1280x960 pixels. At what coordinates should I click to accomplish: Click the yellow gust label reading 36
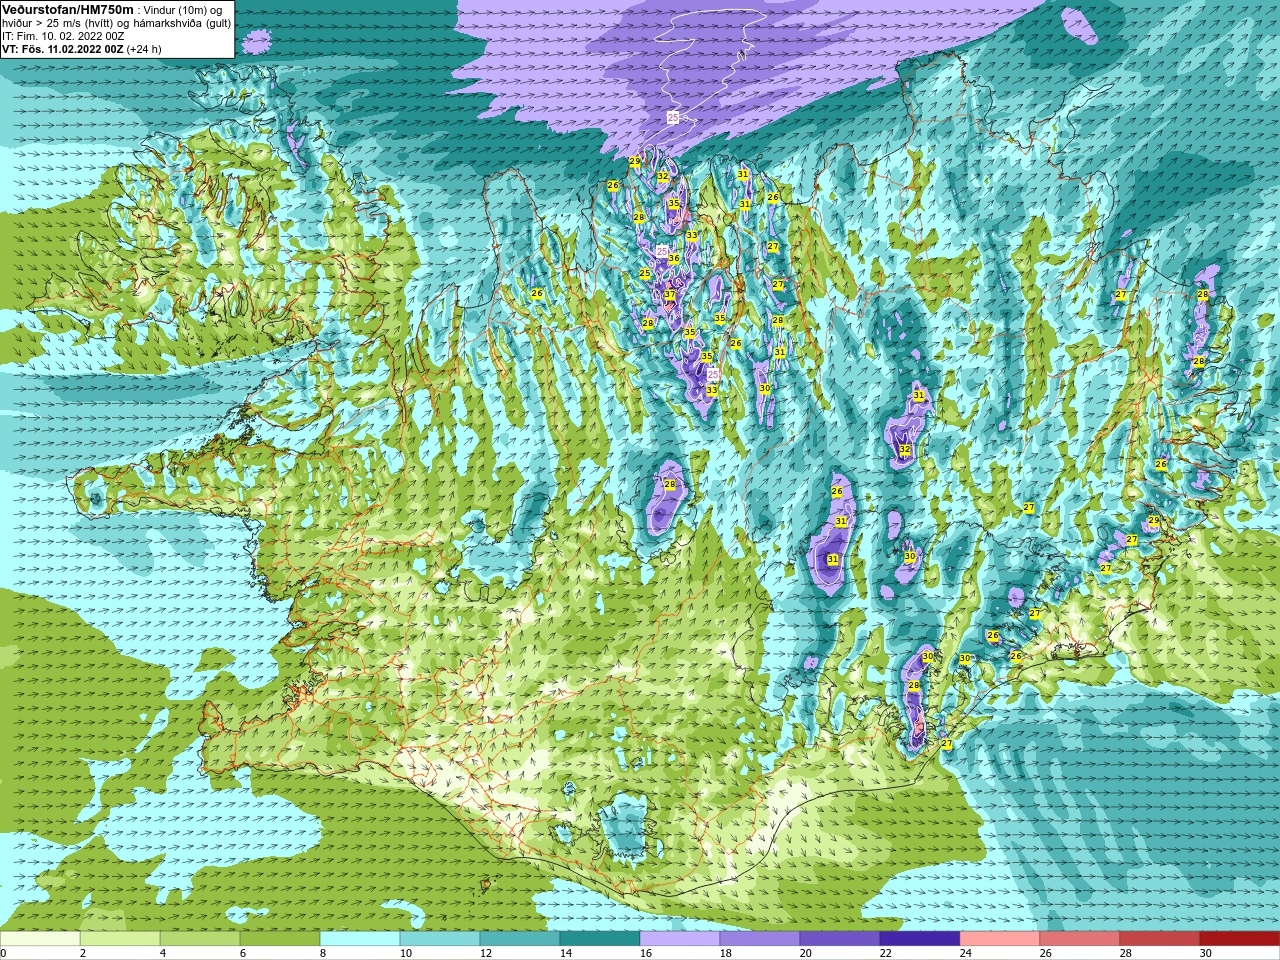tap(674, 258)
